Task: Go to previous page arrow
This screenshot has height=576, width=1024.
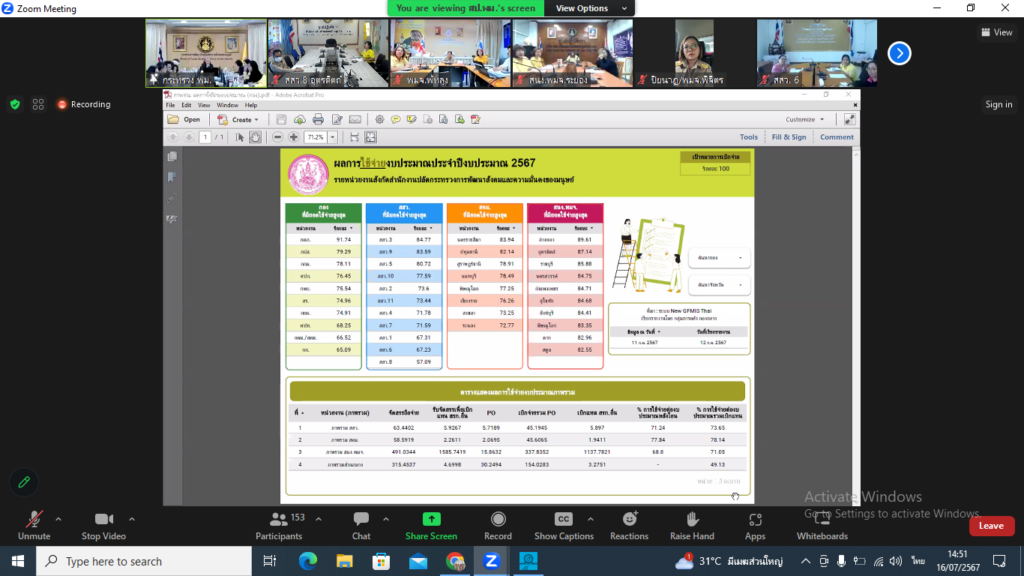Action: (x=173, y=137)
